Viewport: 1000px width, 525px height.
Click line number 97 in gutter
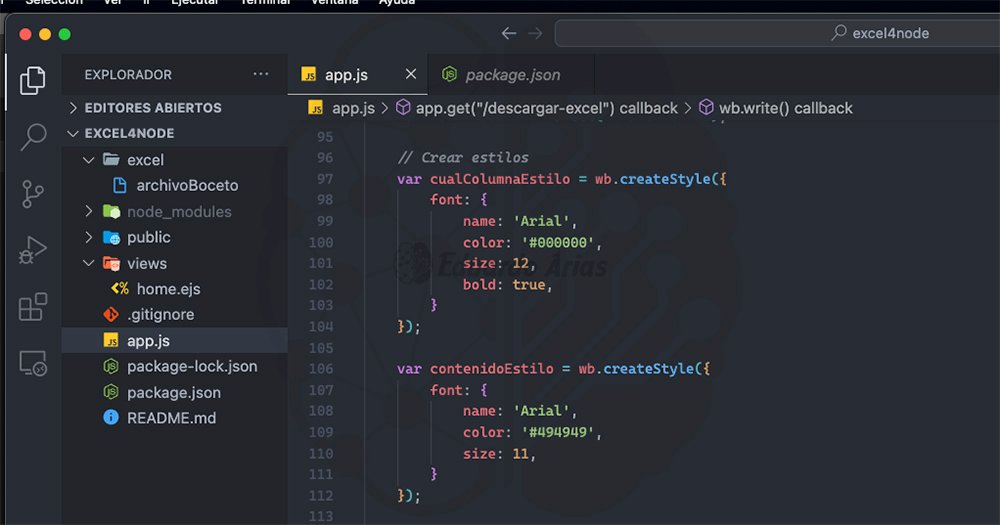[325, 179]
